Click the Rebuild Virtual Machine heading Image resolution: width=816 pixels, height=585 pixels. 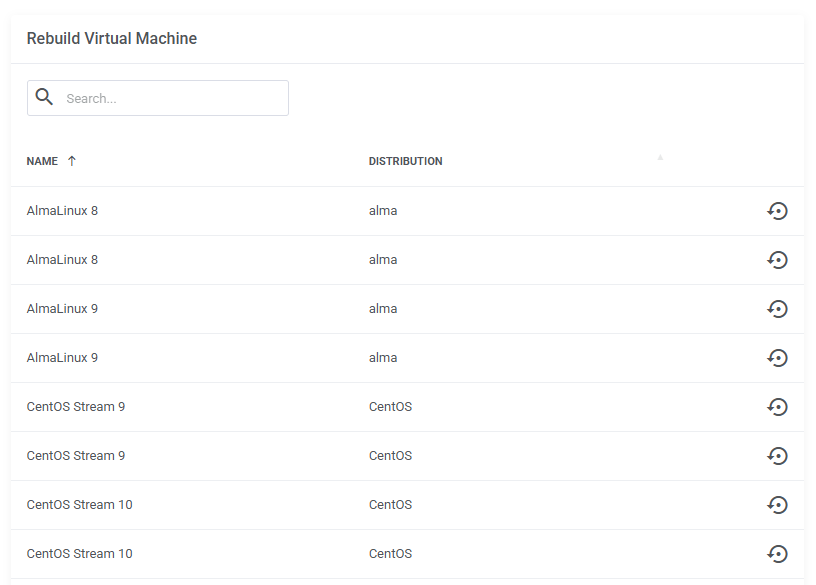(x=112, y=39)
